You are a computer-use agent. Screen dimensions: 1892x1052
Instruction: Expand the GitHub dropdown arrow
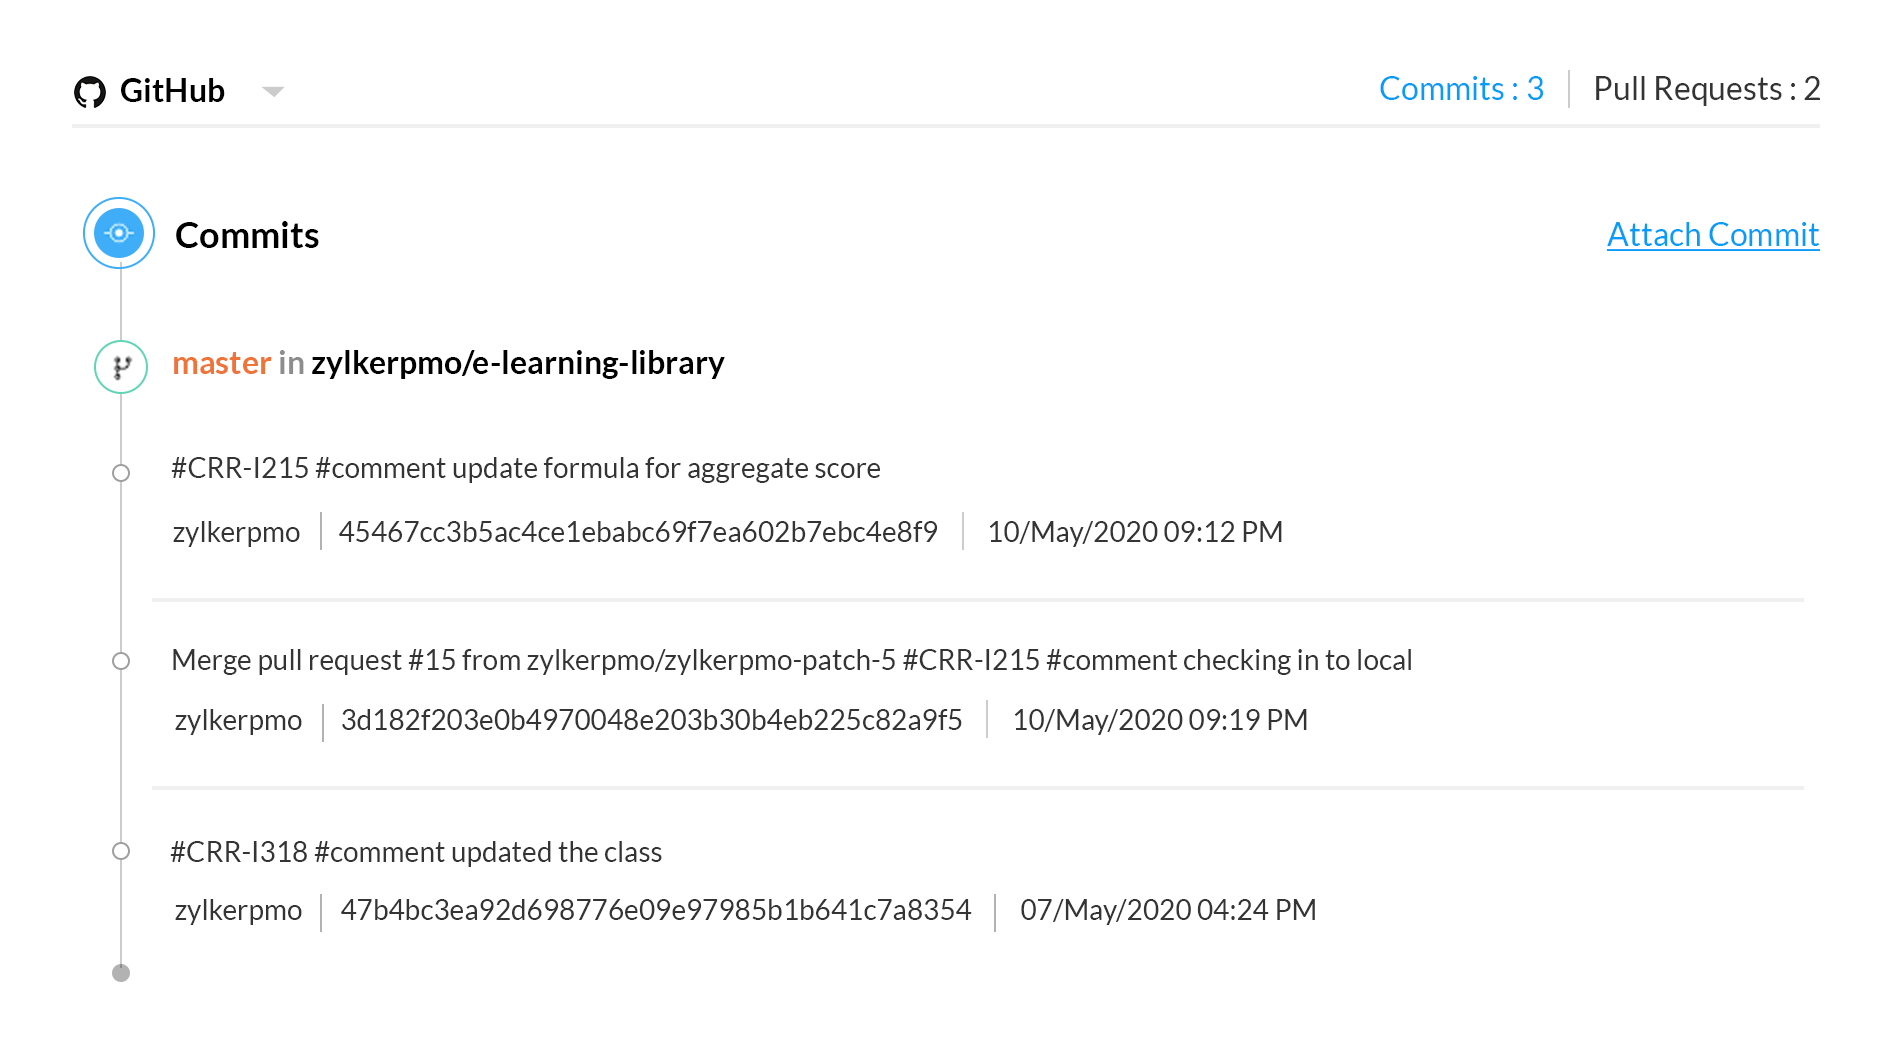[273, 92]
